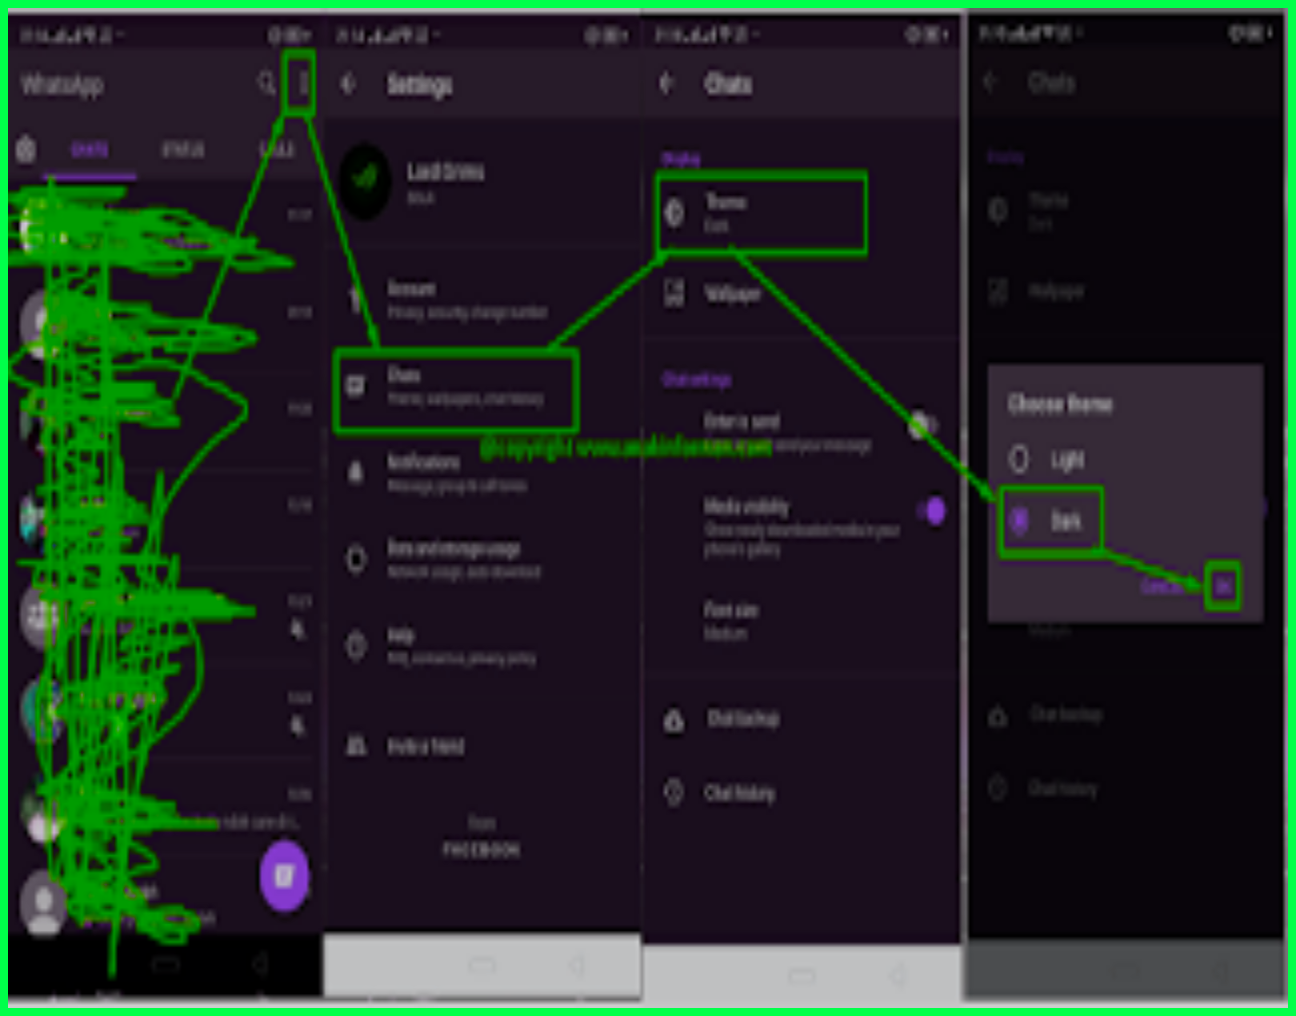Confirm theme with OK button

(1223, 586)
